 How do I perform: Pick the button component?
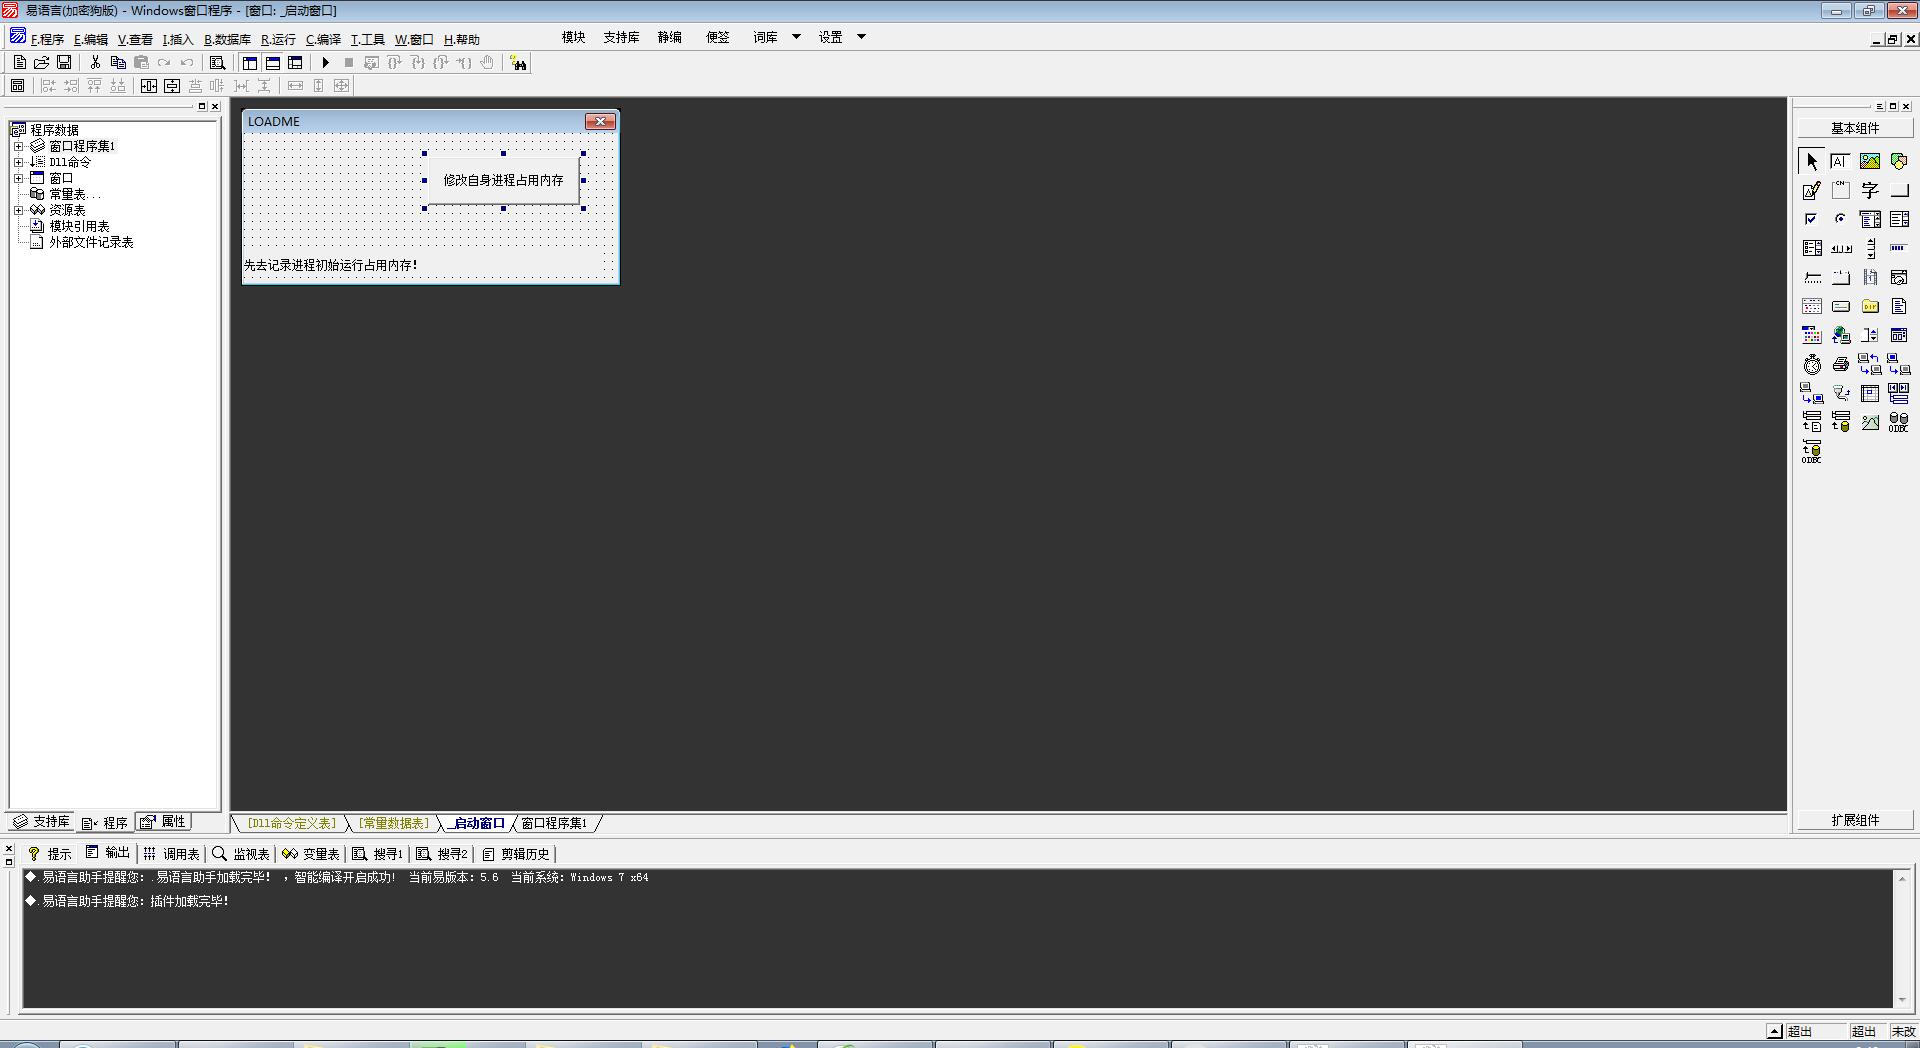[x=1899, y=190]
